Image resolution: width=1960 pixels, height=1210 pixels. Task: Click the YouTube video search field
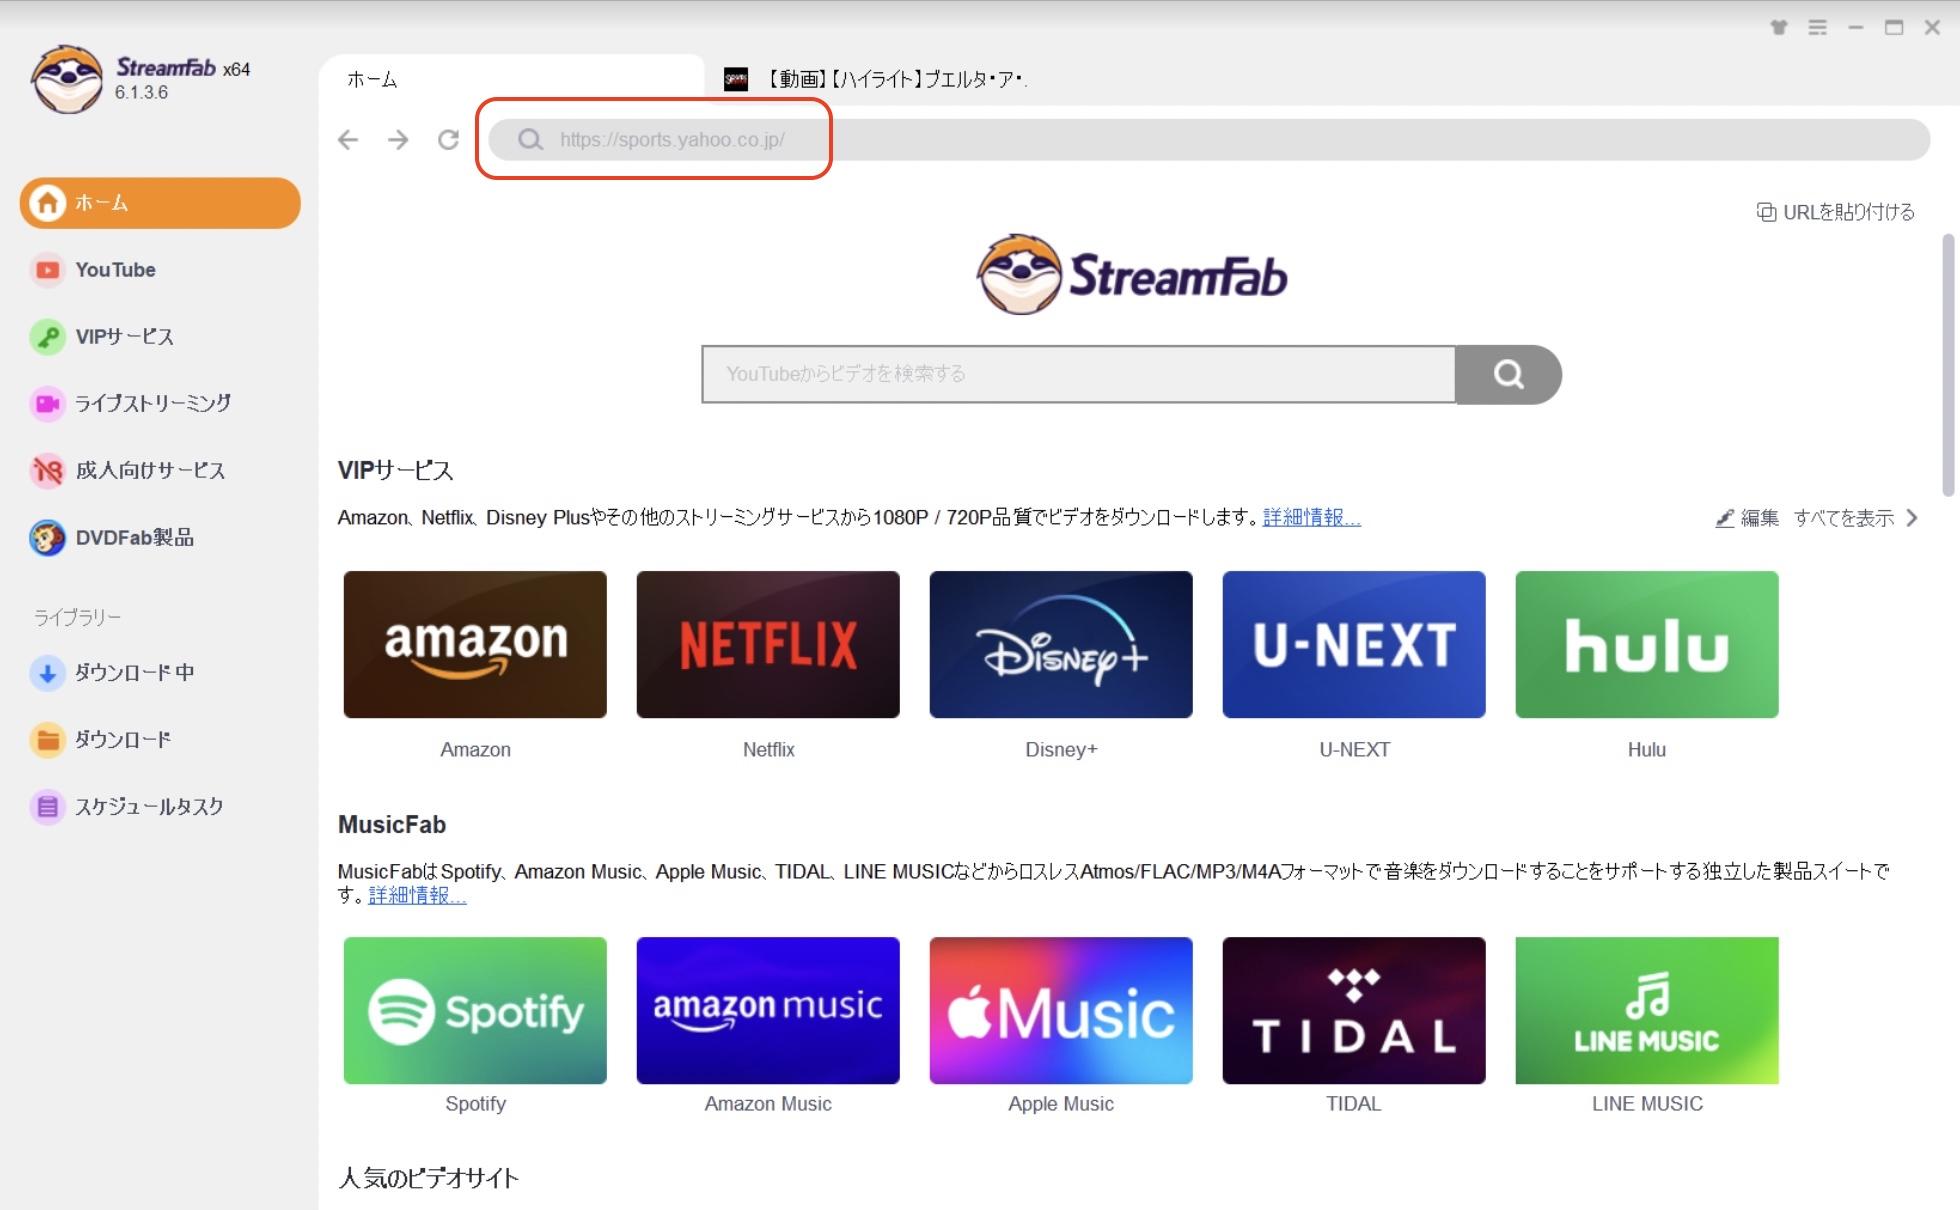click(x=1078, y=374)
